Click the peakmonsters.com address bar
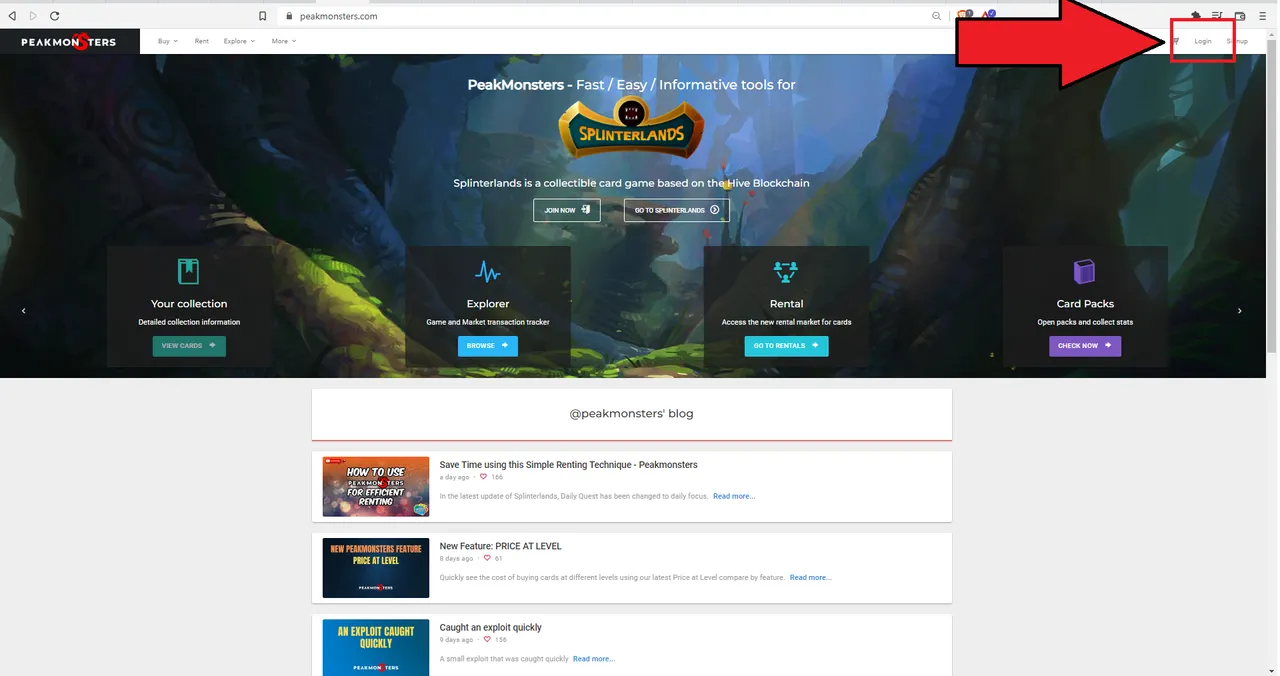 click(600, 16)
